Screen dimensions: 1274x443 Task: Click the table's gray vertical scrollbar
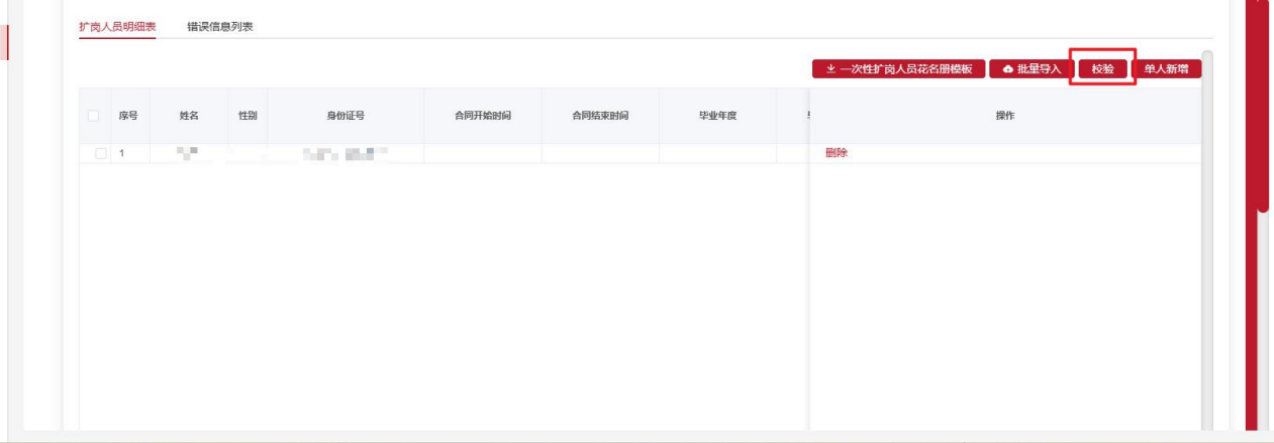1207,240
